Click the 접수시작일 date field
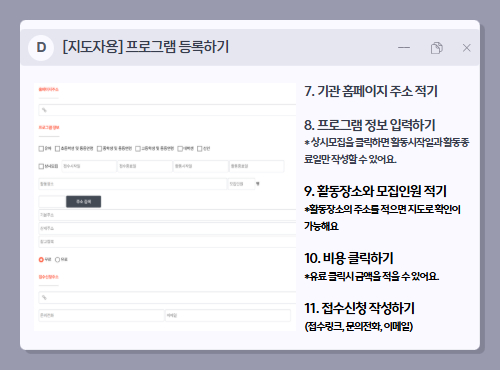Viewport: 500px width, 370px height. [89, 166]
